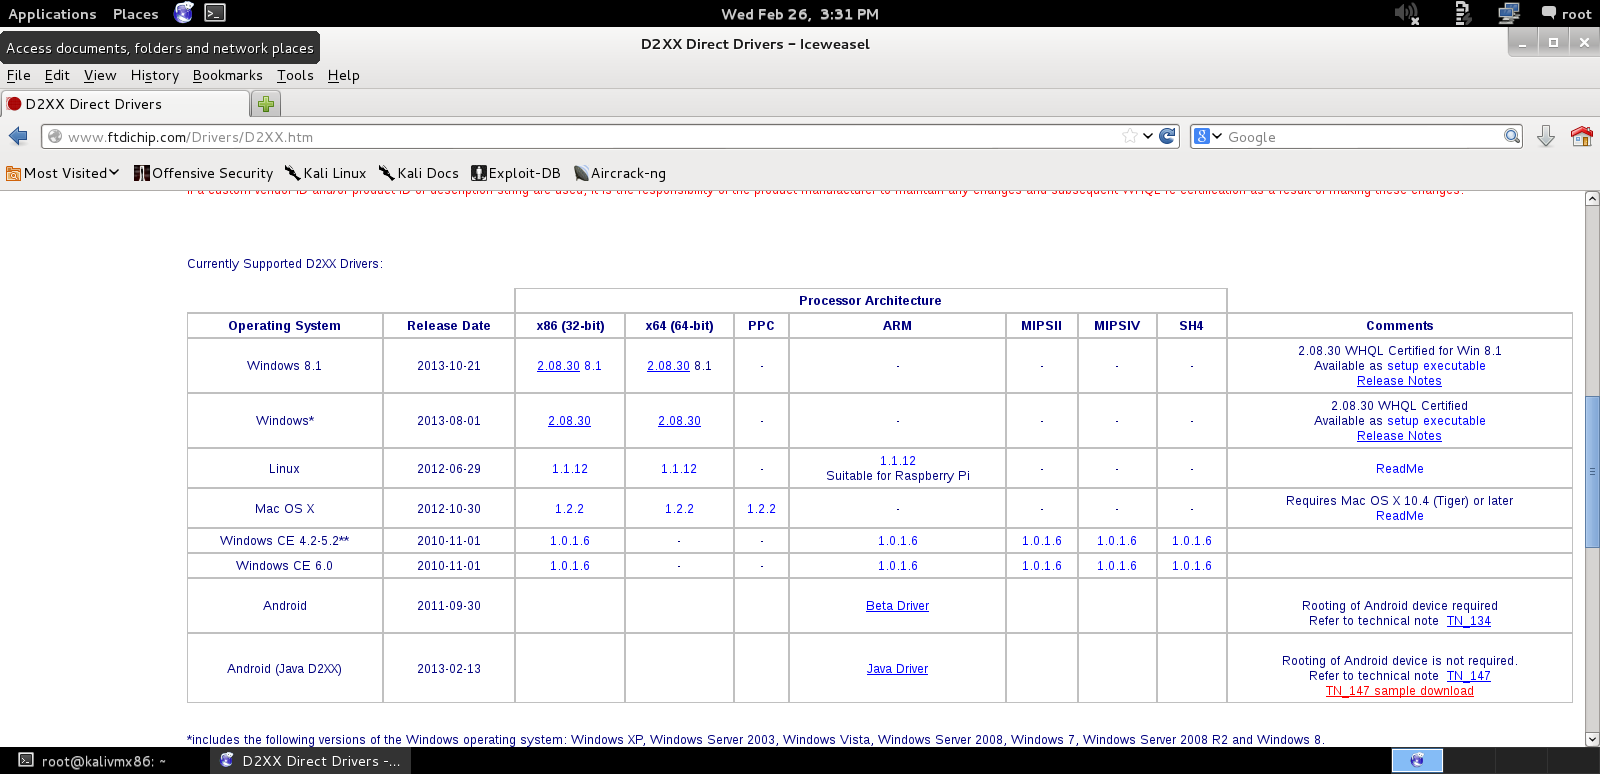Open the TN_147 technical note link
Image resolution: width=1600 pixels, height=774 pixels.
coord(1468,676)
